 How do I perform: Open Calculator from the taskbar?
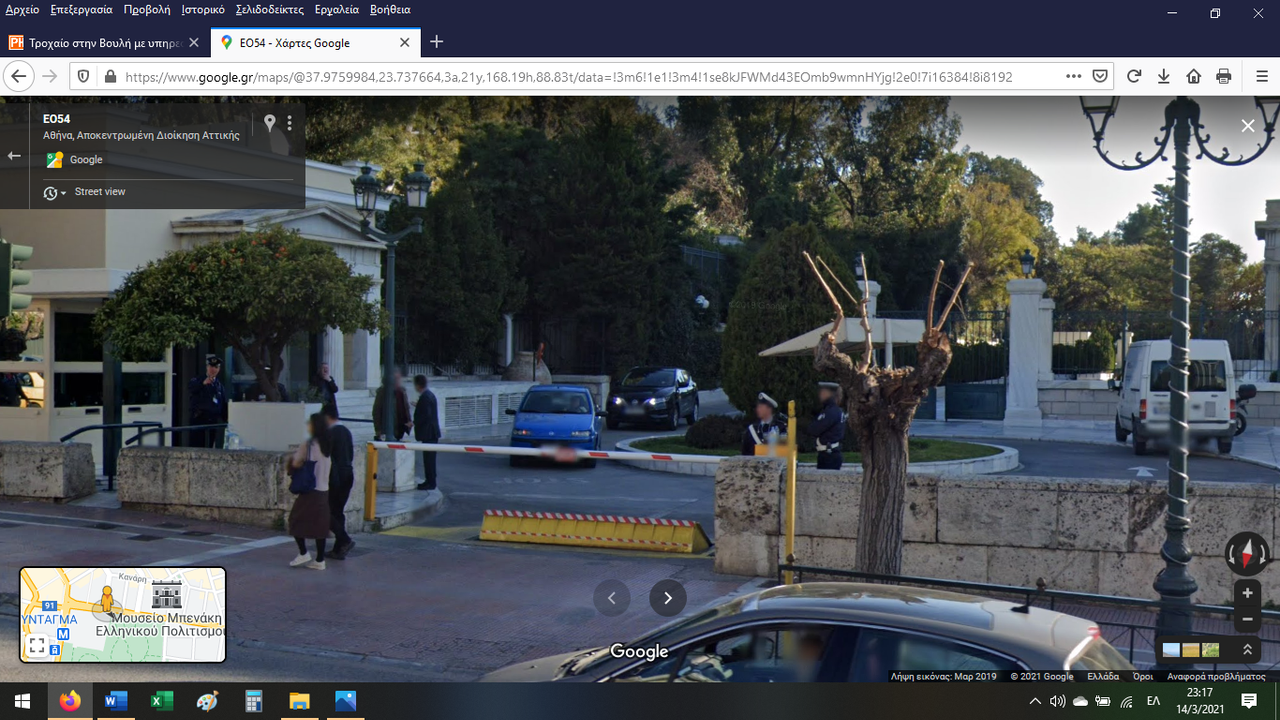click(x=253, y=701)
